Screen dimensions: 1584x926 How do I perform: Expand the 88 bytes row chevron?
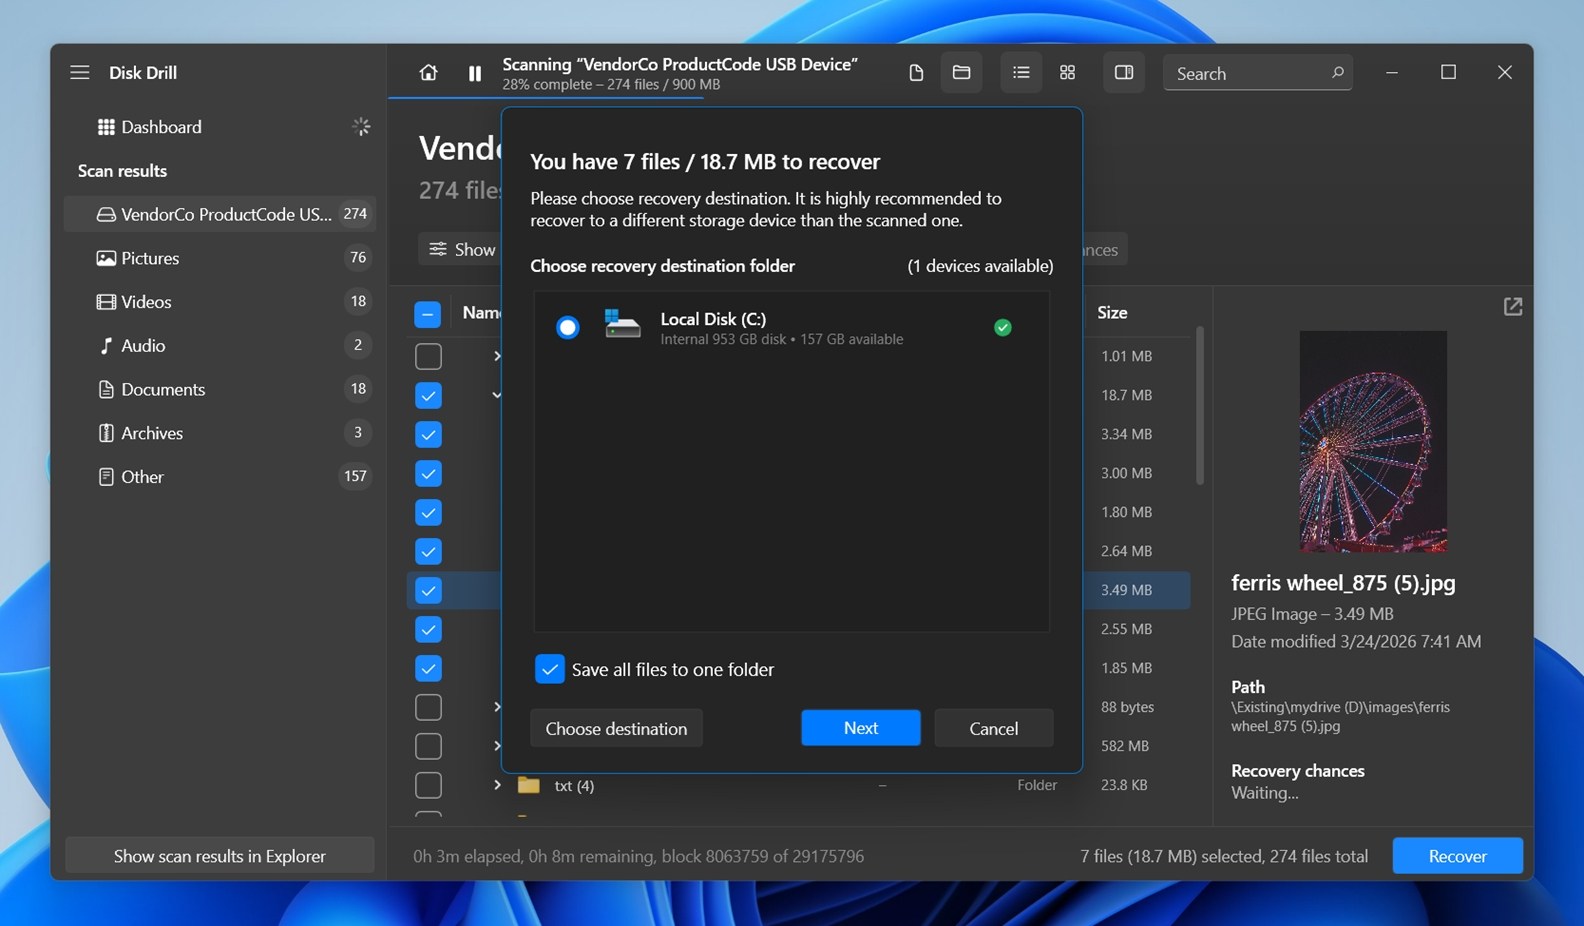click(x=496, y=707)
